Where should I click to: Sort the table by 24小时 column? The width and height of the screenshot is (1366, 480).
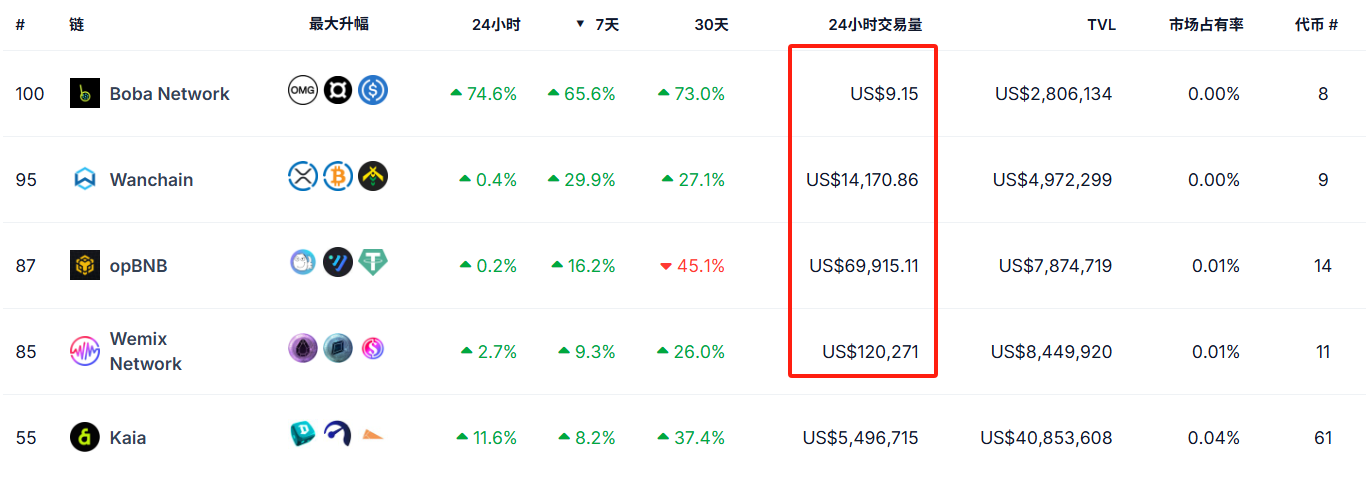click(496, 24)
